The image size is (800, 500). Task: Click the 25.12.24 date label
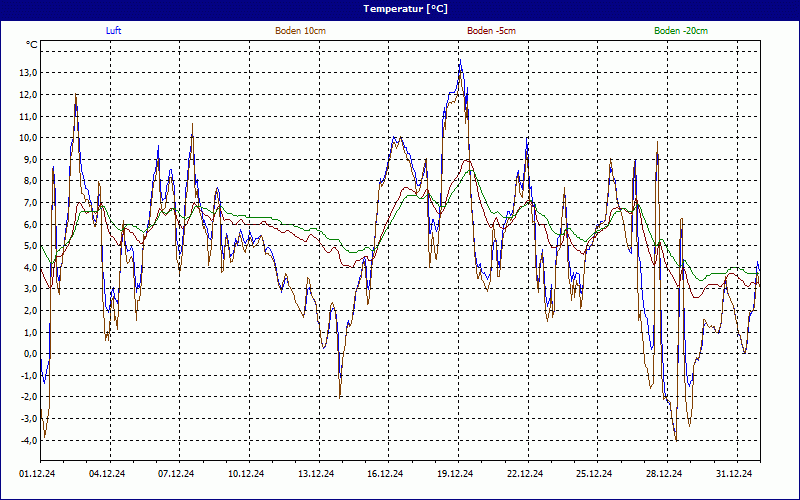[x=594, y=474]
